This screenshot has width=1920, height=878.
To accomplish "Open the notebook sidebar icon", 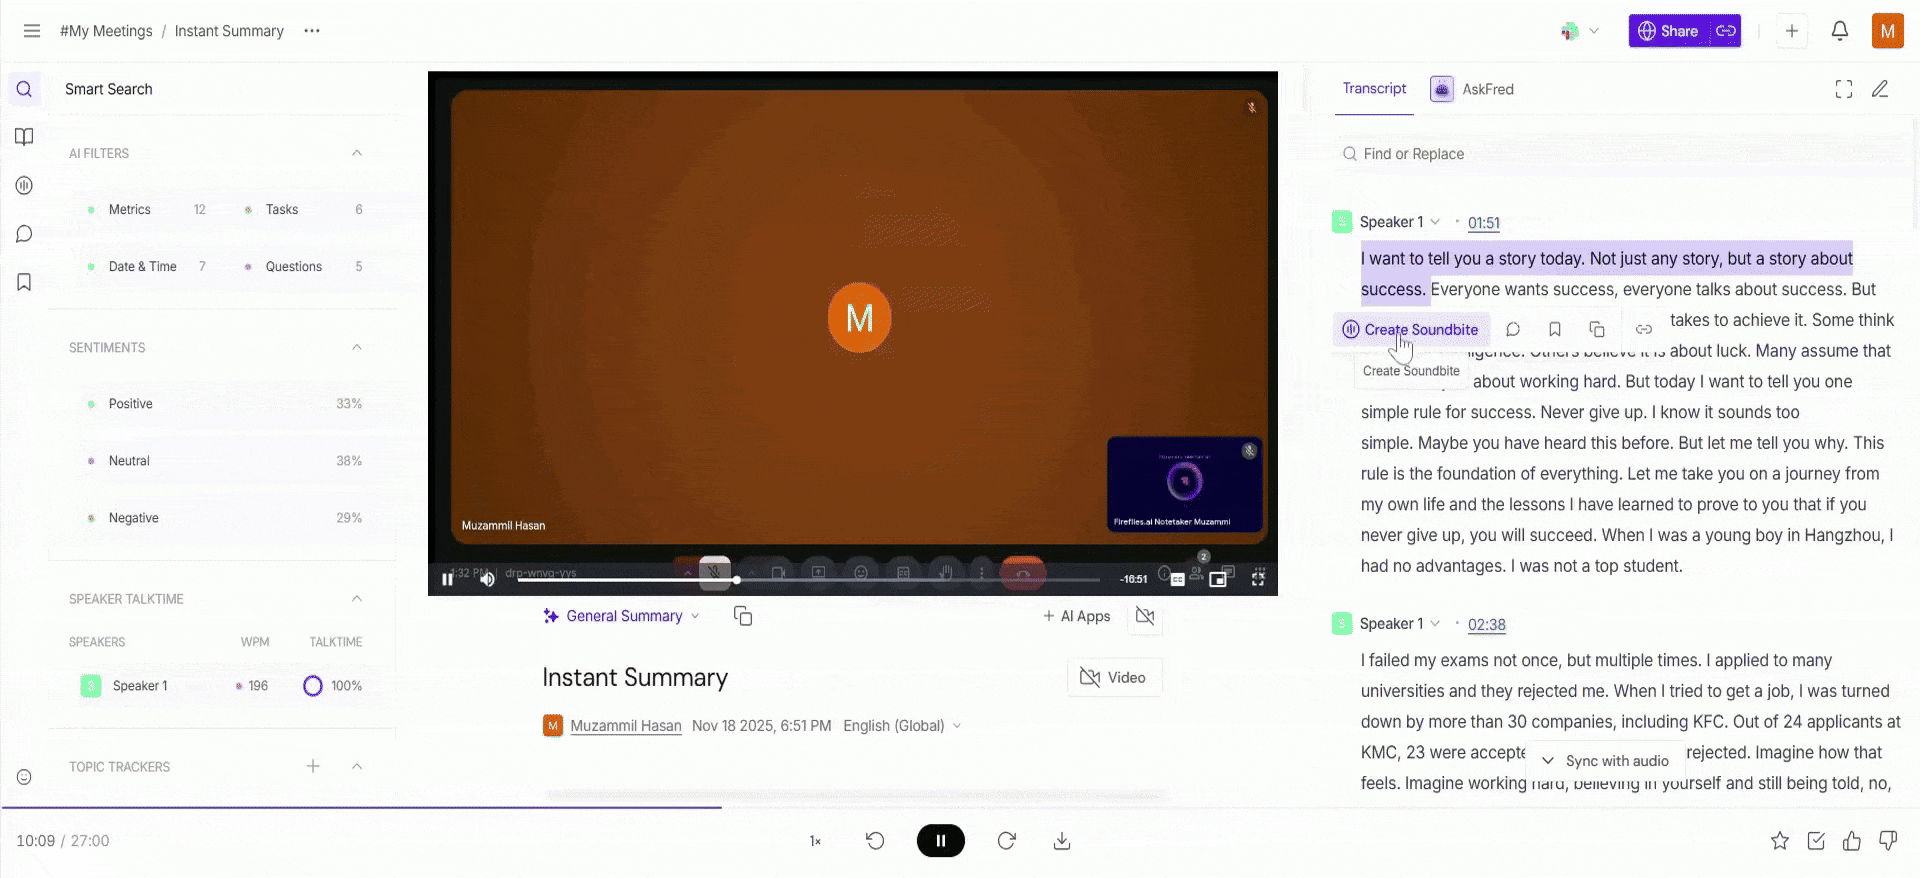I will click(x=25, y=137).
